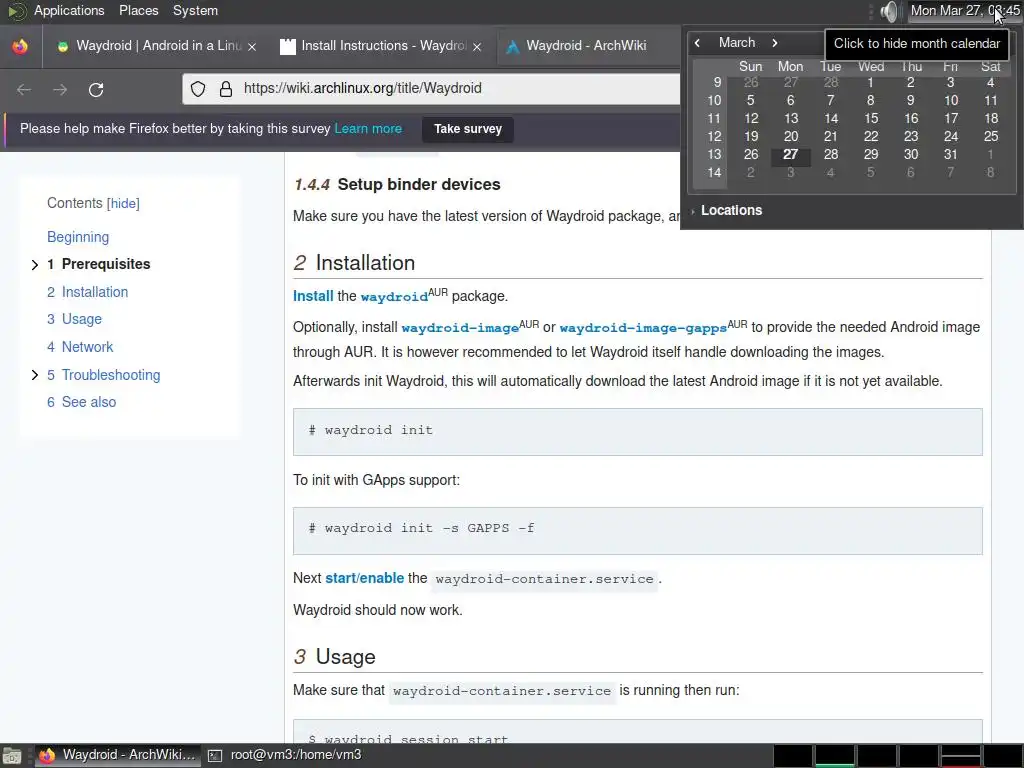Click the padlock site security icon
Screen dimensions: 1024x768
click(226, 89)
